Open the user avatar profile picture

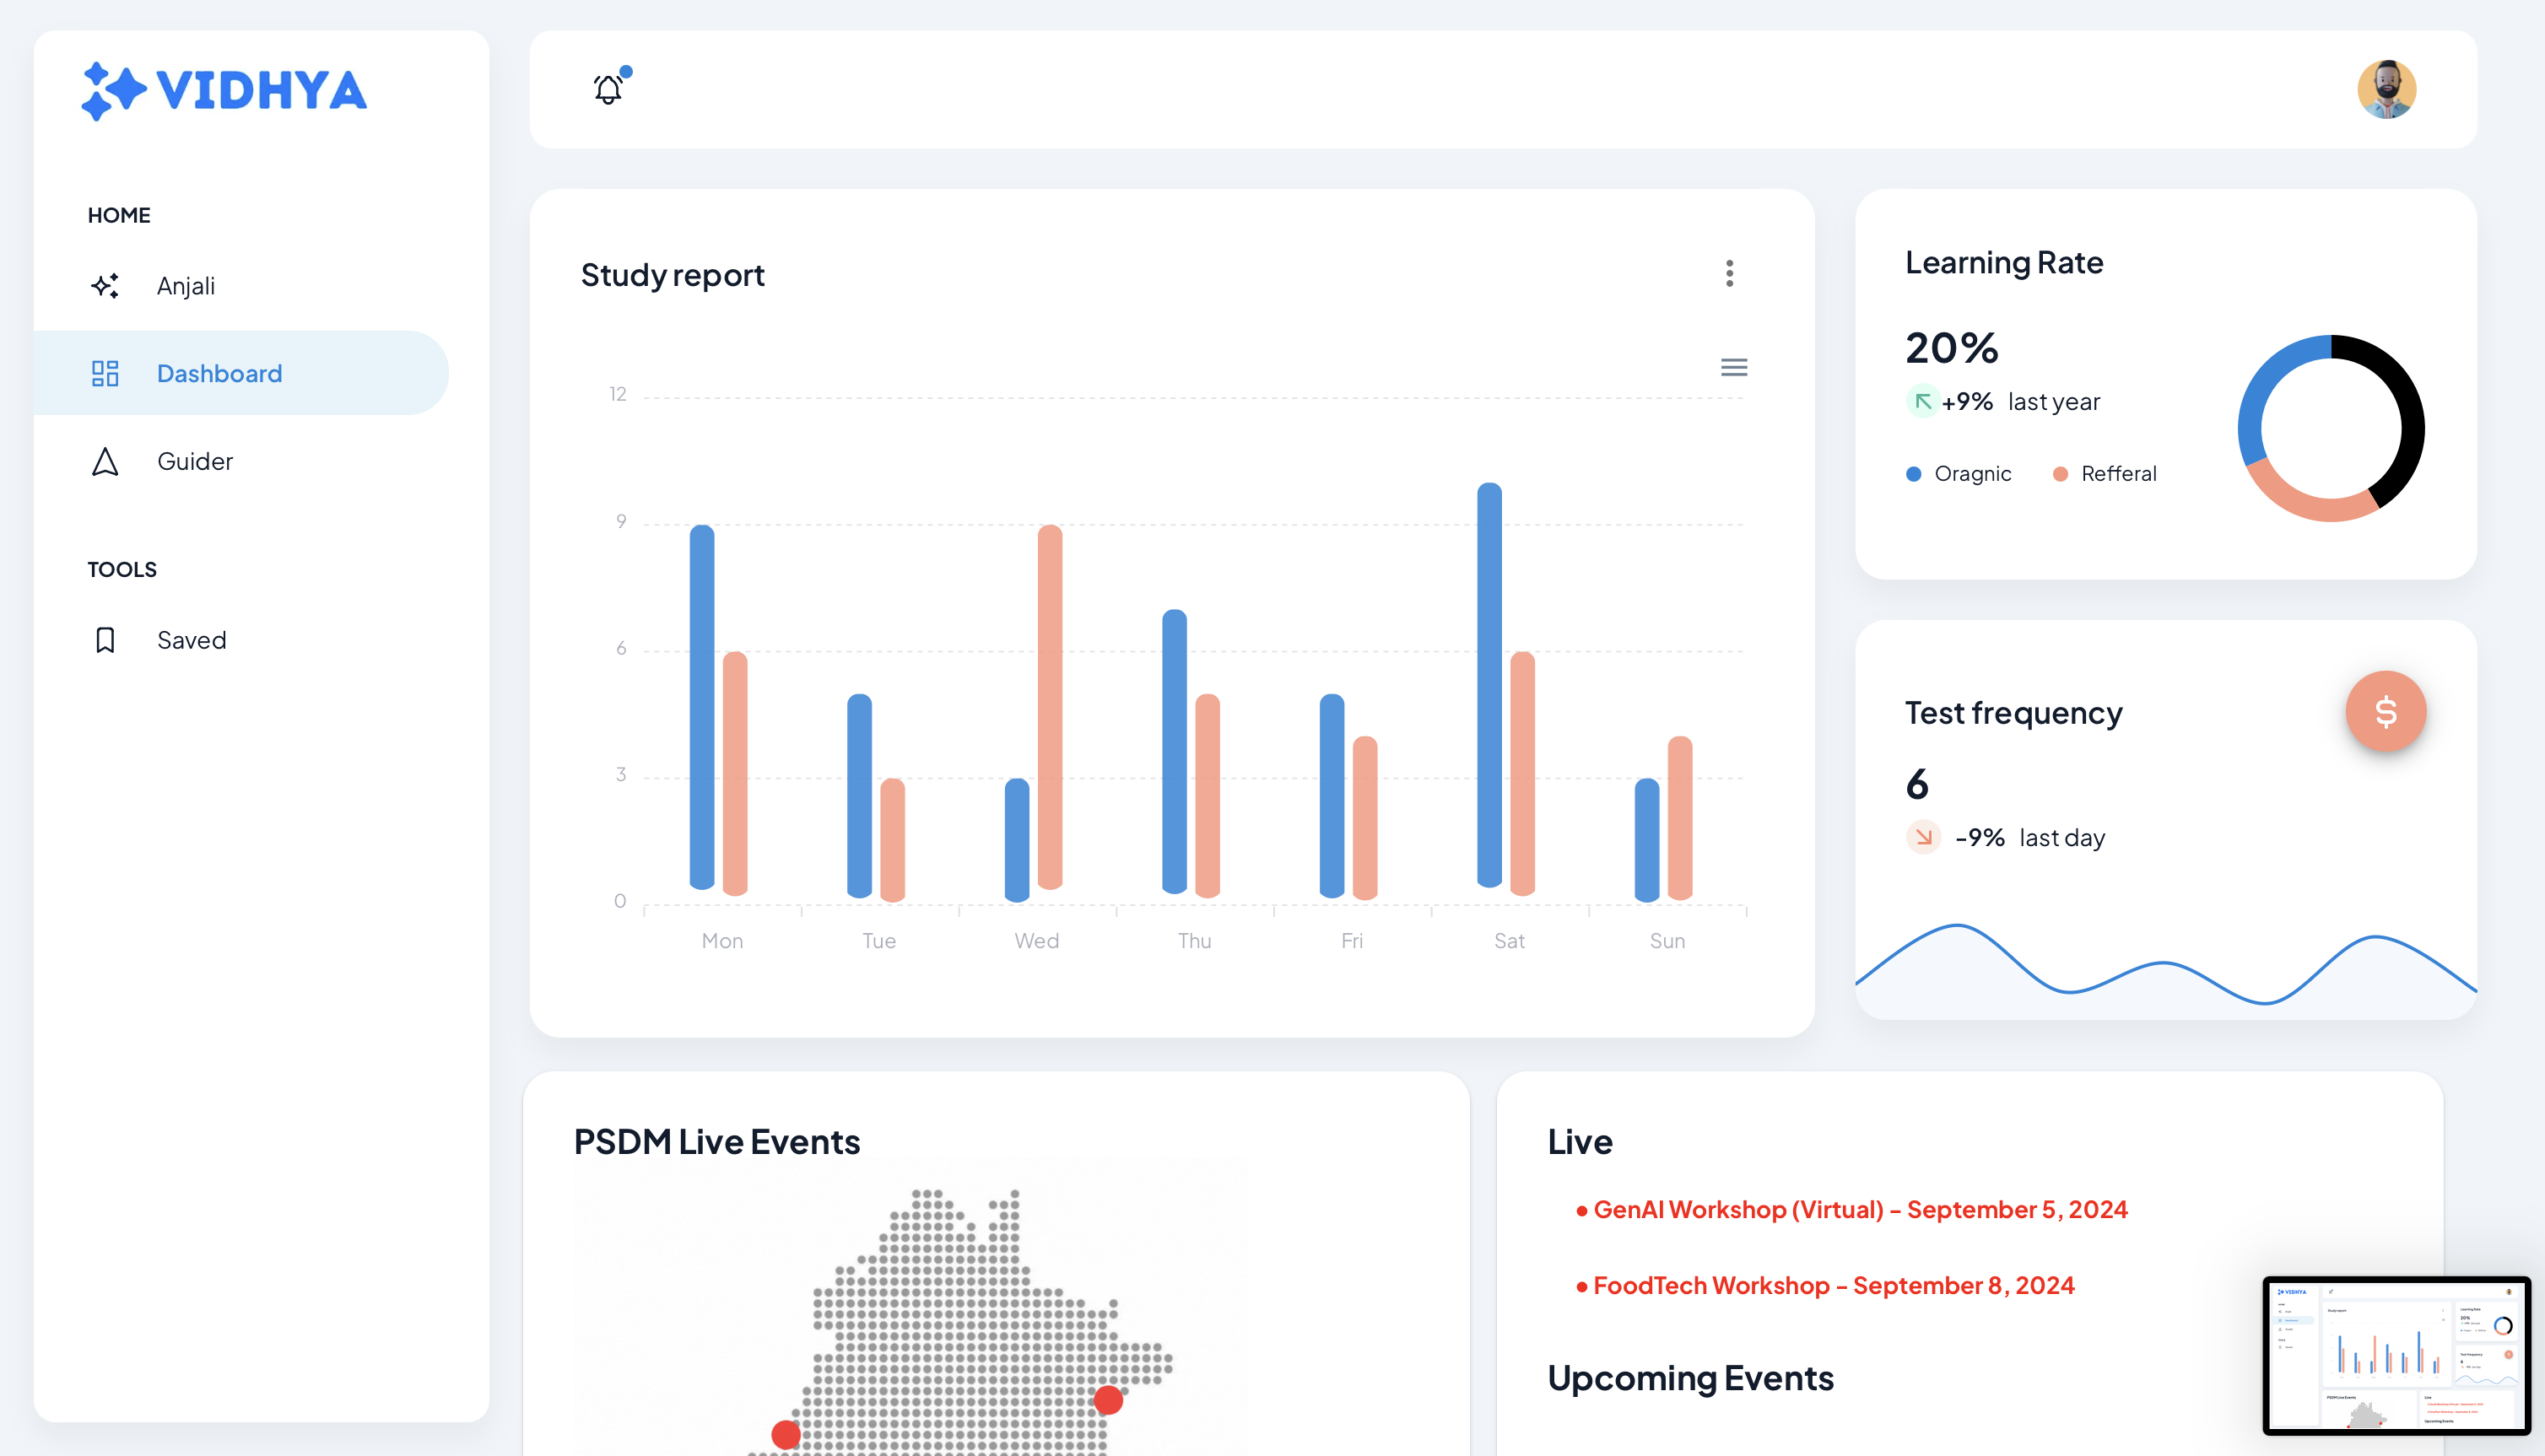(x=2386, y=90)
